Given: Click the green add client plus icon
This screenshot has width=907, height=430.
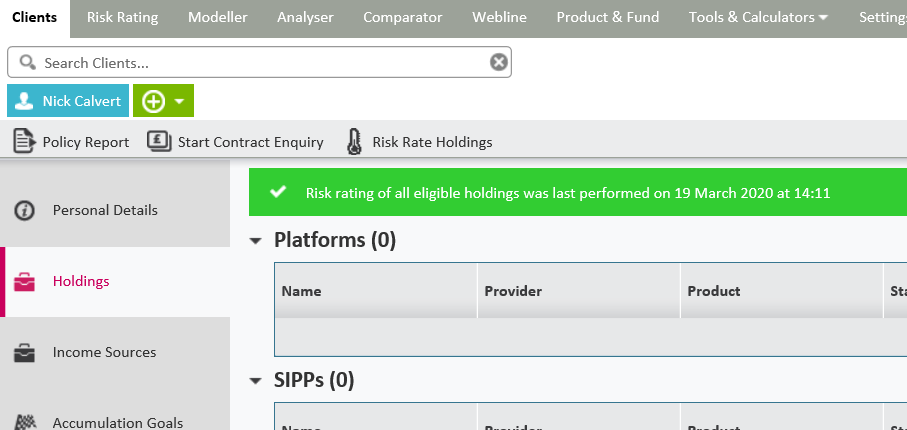Looking at the screenshot, I should click(x=153, y=101).
